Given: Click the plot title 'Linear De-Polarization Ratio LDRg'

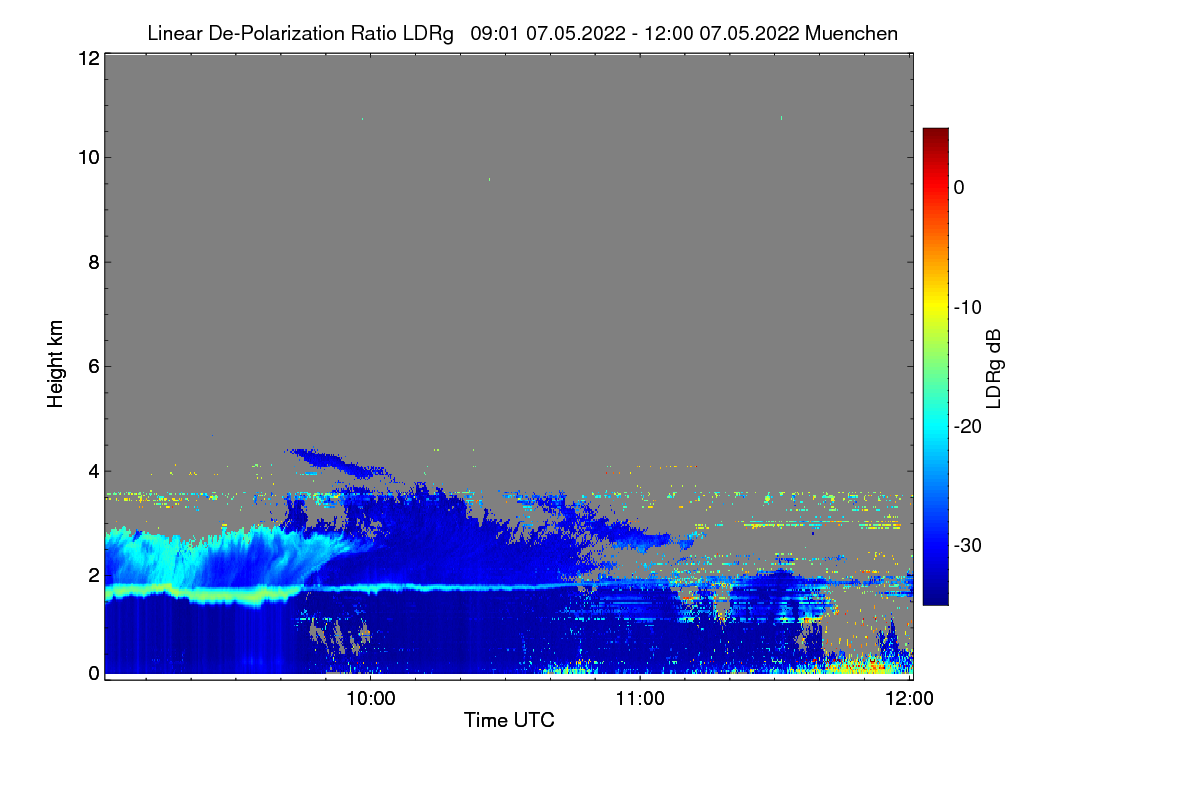Looking at the screenshot, I should tap(300, 33).
